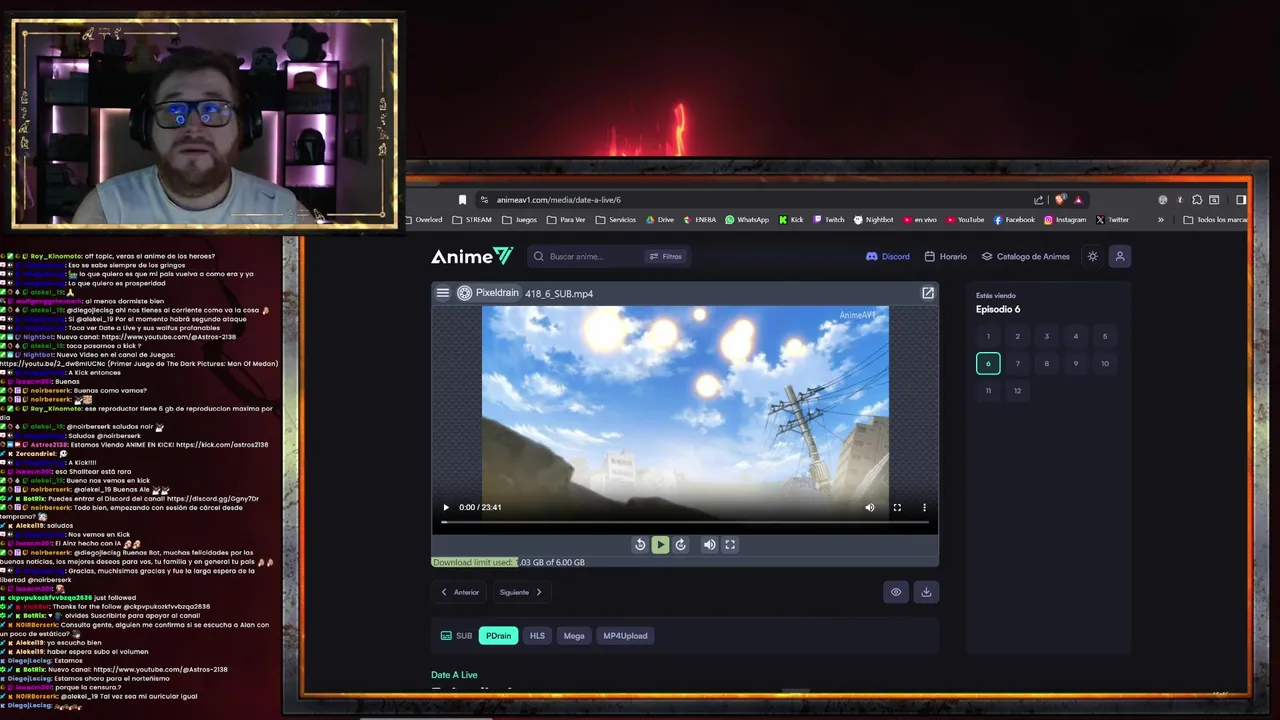
Task: Open the Drive bookmark
Action: (x=660, y=220)
